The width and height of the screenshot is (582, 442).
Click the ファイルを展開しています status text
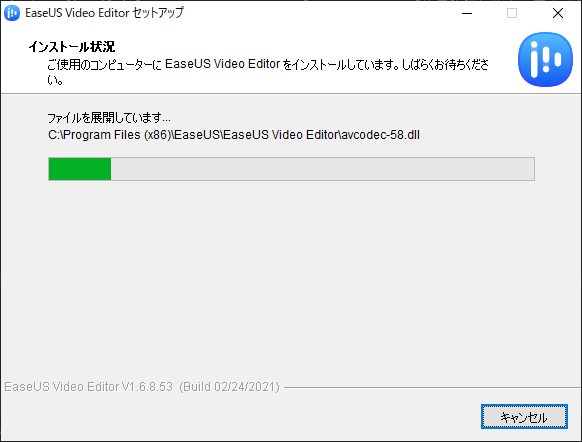(109, 118)
